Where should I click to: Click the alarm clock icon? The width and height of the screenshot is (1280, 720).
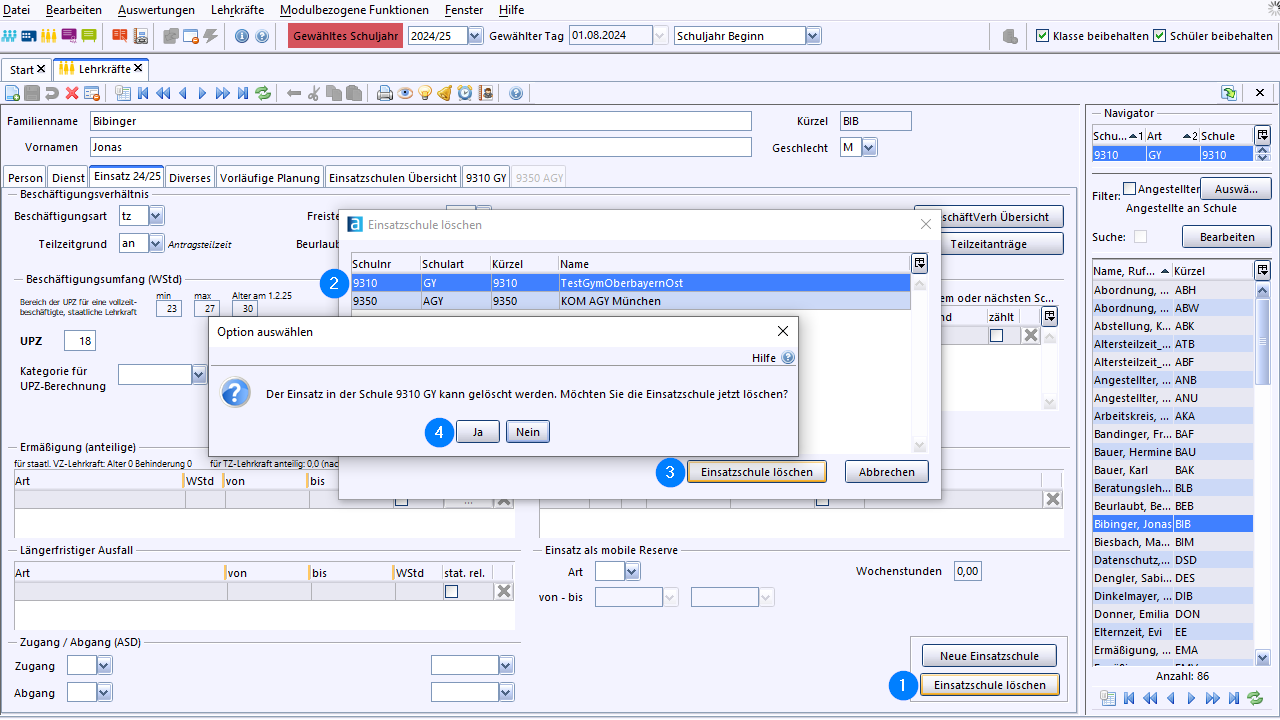(x=465, y=93)
